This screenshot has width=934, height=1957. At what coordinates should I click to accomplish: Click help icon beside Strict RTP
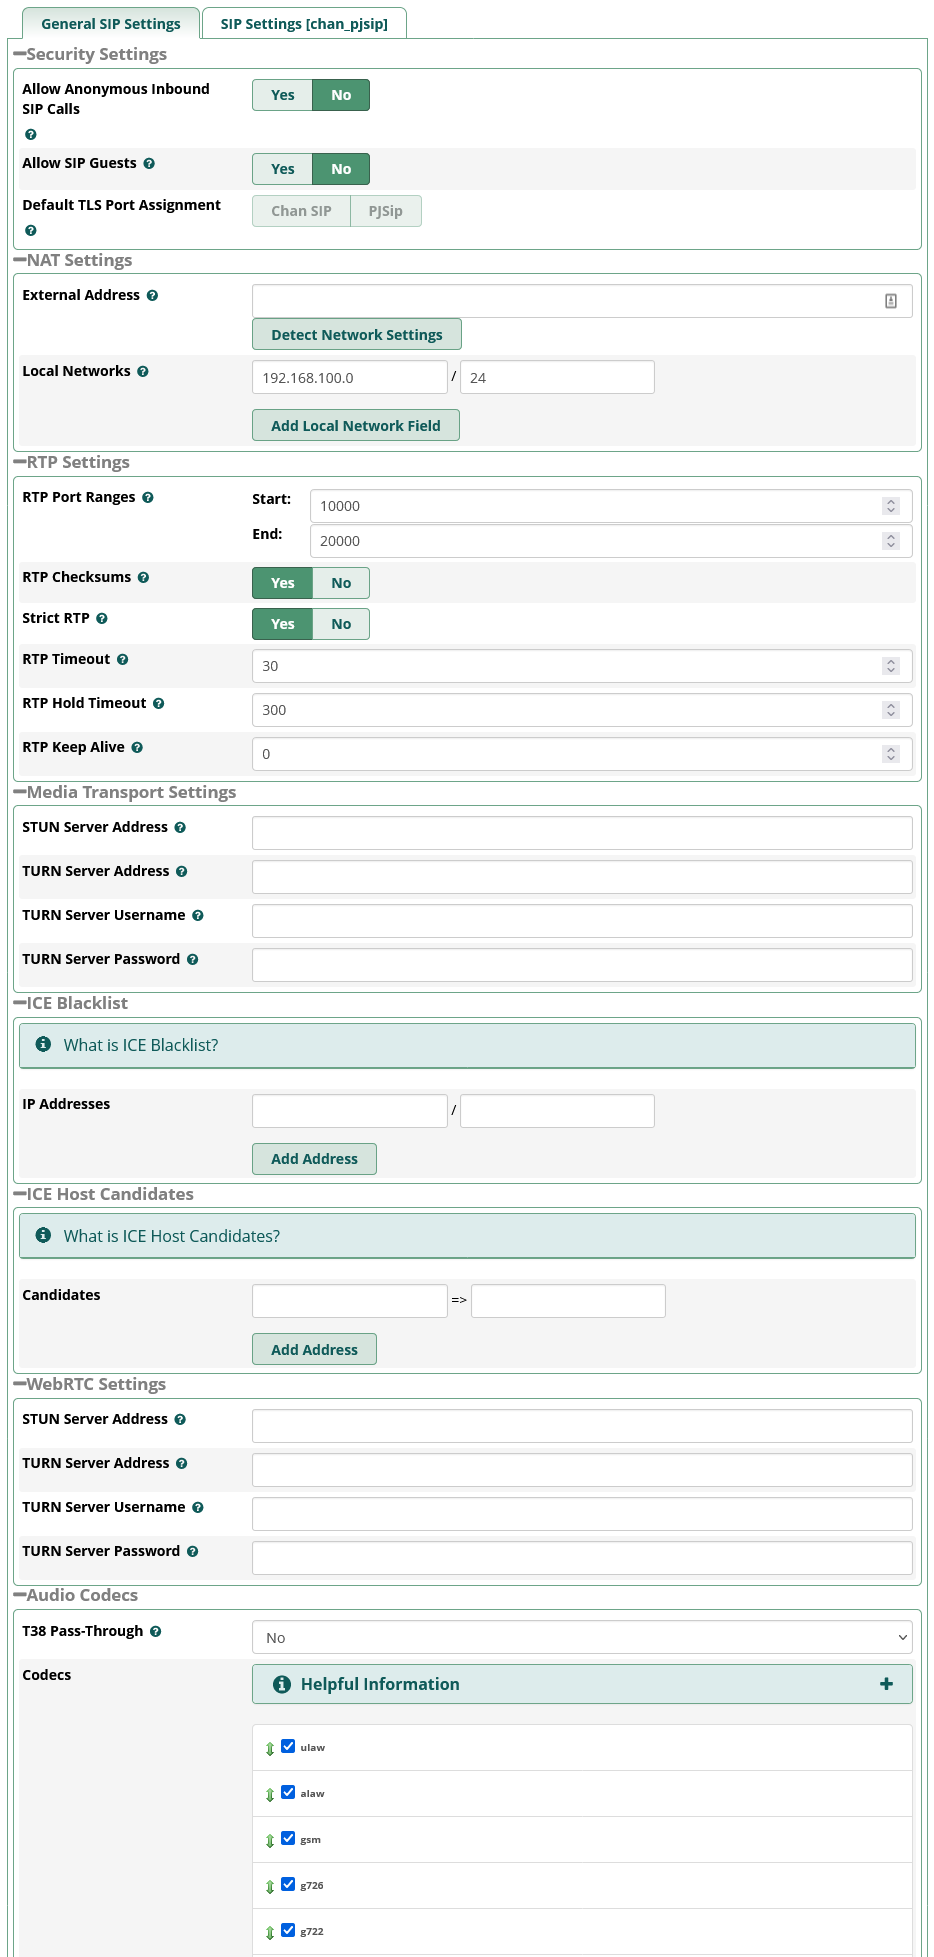point(102,619)
